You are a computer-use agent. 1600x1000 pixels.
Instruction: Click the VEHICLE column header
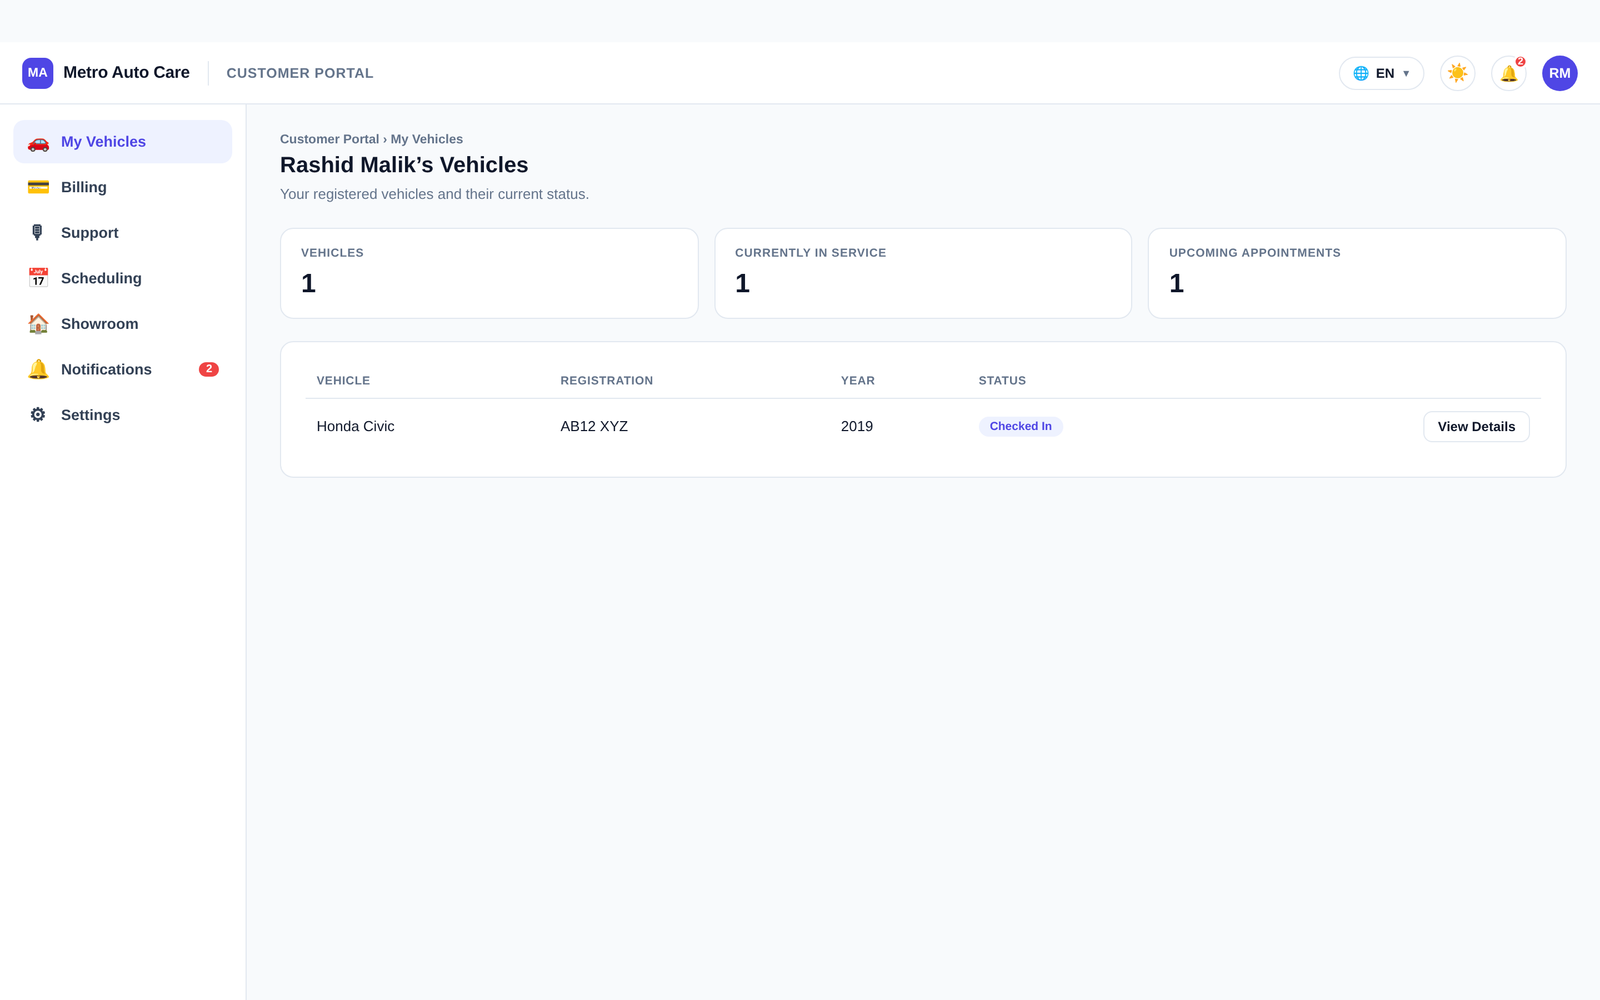click(x=343, y=381)
